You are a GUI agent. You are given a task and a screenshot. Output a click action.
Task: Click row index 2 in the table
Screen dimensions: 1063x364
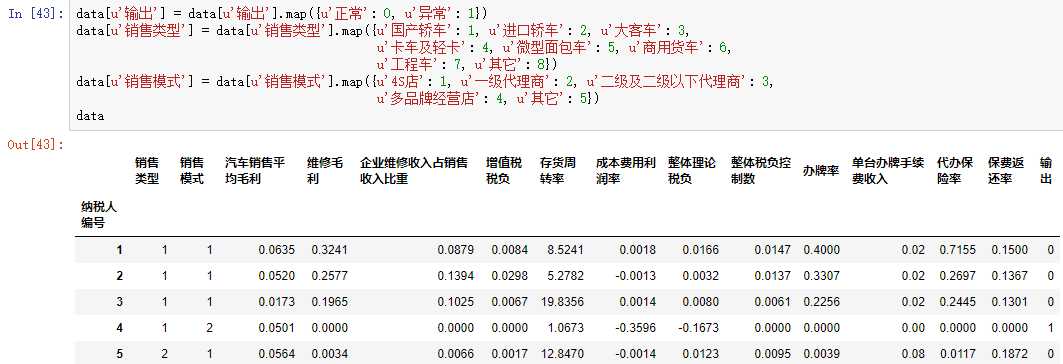pos(120,276)
